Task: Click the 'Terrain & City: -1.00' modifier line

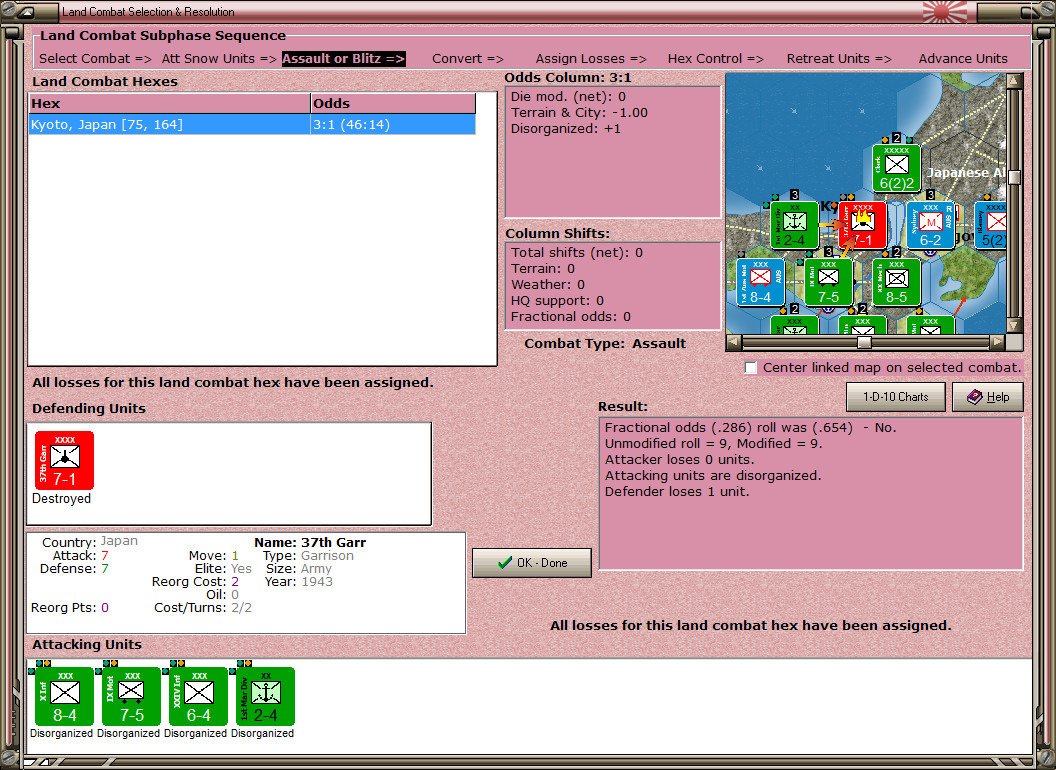Action: (x=579, y=113)
